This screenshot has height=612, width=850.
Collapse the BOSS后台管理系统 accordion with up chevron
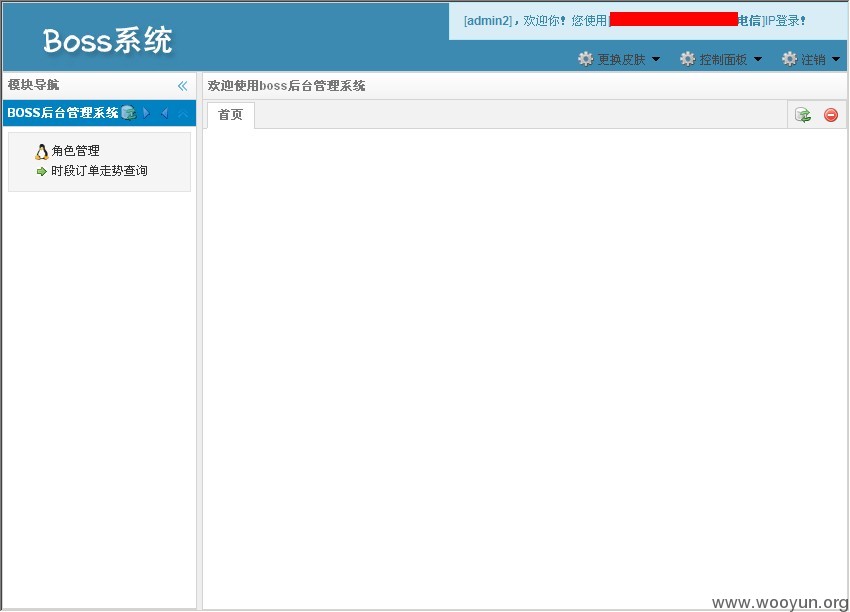(183, 113)
